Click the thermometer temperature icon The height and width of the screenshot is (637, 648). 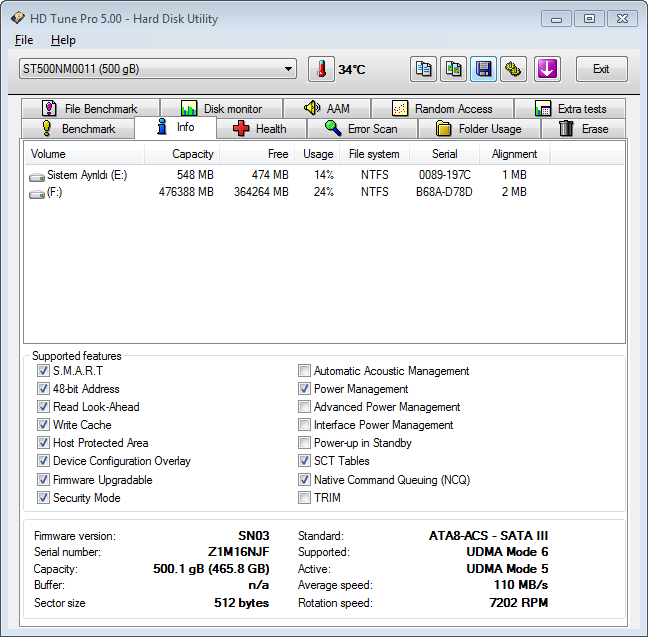[x=321, y=69]
